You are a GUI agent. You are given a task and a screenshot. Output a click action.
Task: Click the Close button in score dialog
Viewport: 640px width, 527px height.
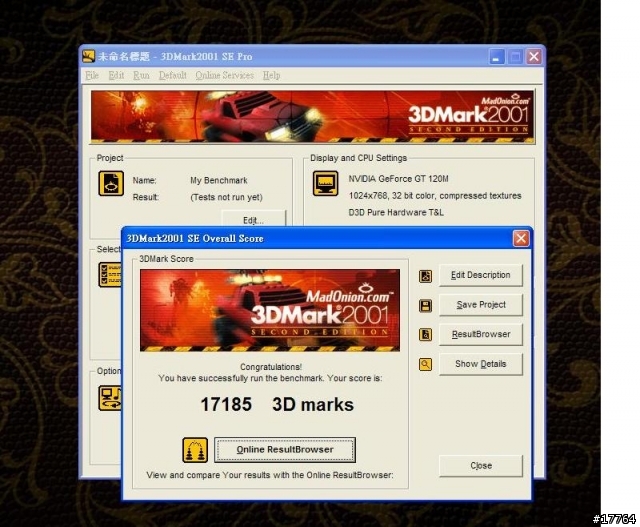click(x=481, y=466)
